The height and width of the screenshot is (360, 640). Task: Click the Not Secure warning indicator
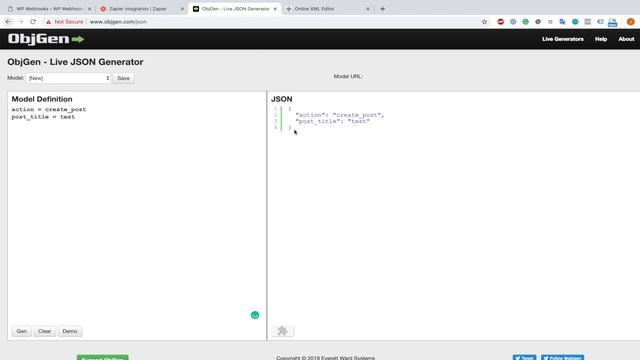pyautogui.click(x=64, y=22)
